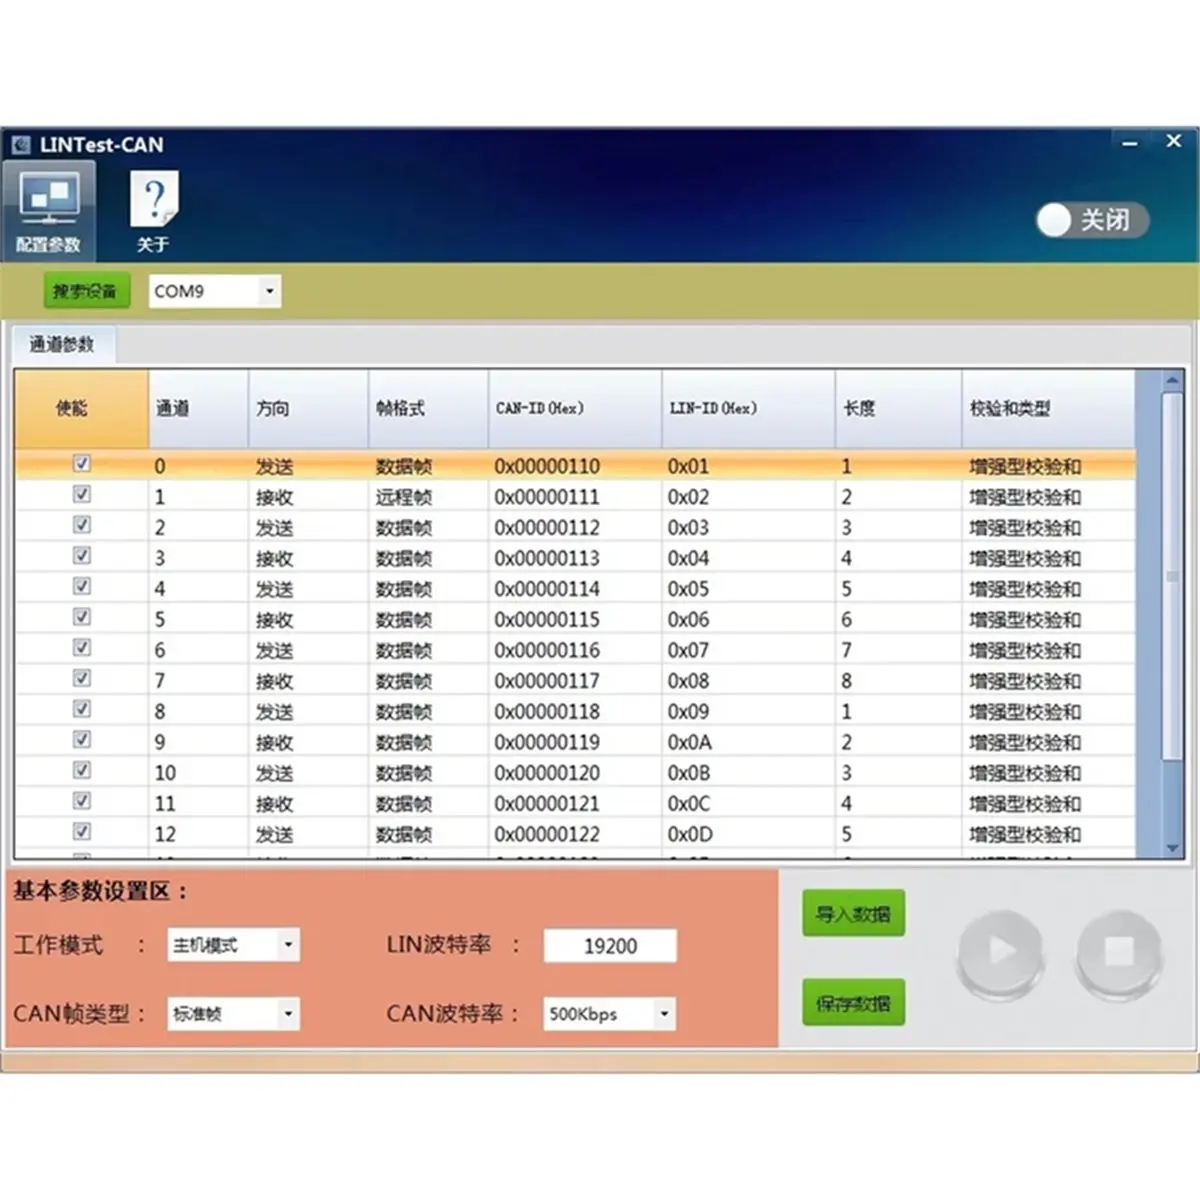Viewport: 1200px width, 1200px height.
Task: Uncheck enable checkbox for channel 2
Action: [82, 525]
